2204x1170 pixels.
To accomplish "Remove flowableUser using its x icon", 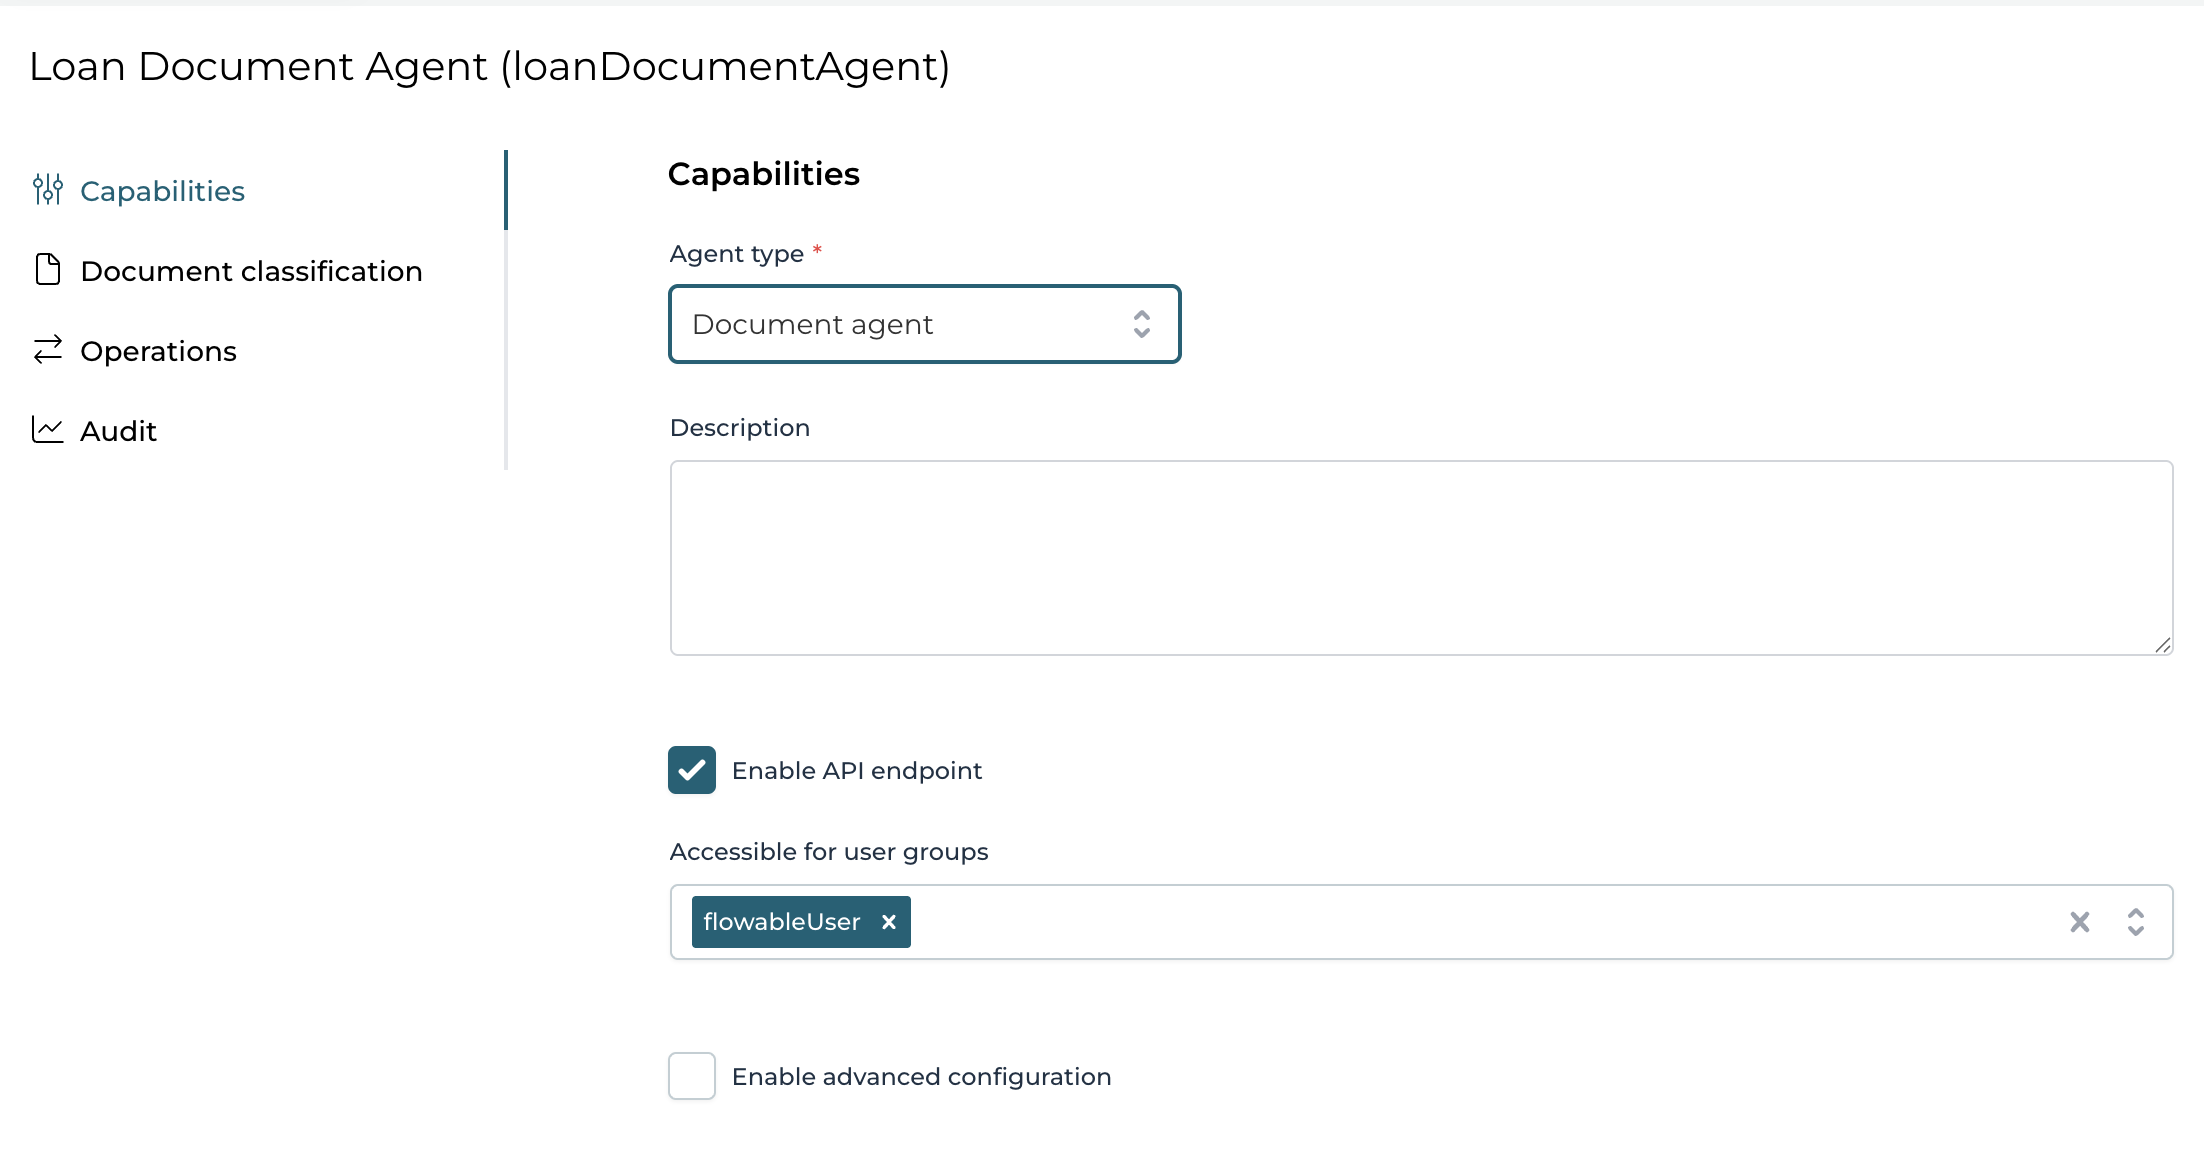I will click(x=888, y=922).
